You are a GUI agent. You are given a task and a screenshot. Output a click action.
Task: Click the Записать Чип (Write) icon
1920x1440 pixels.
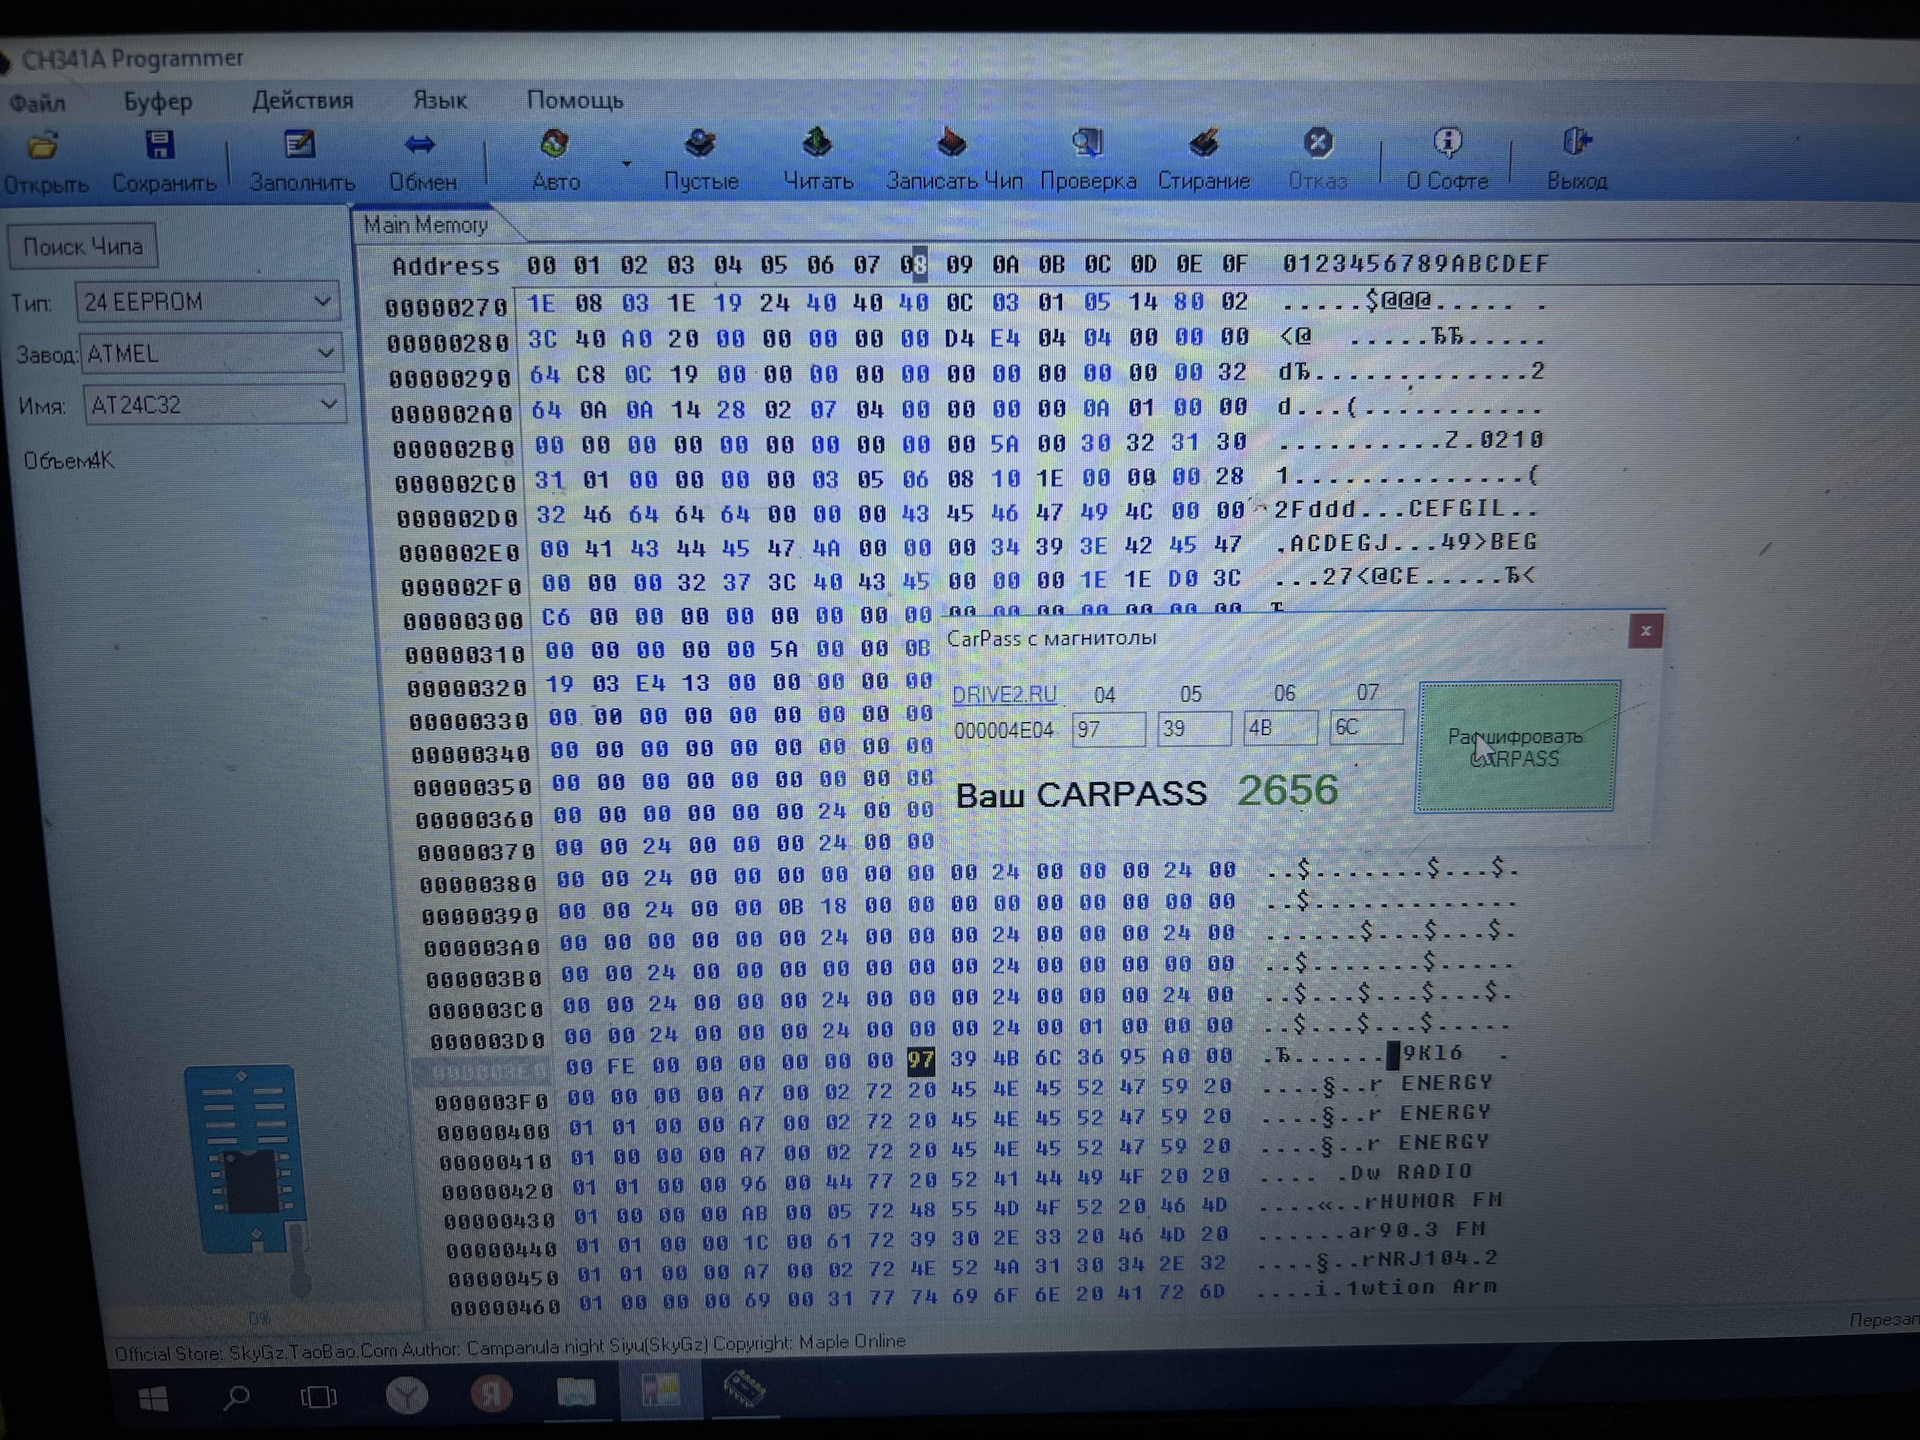(951, 143)
